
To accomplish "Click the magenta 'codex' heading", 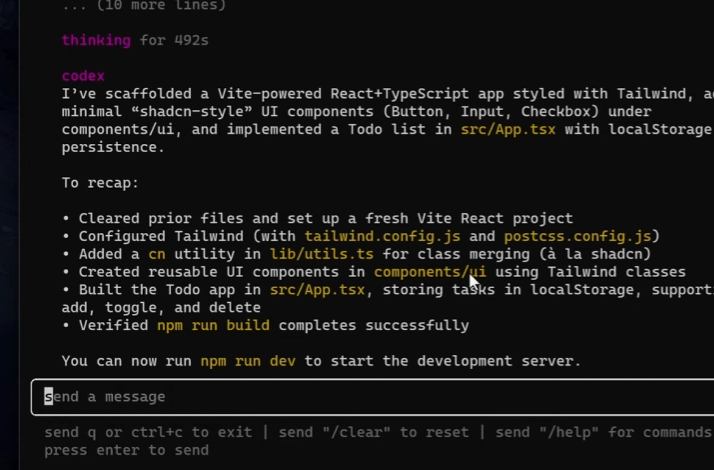I will [x=83, y=76].
